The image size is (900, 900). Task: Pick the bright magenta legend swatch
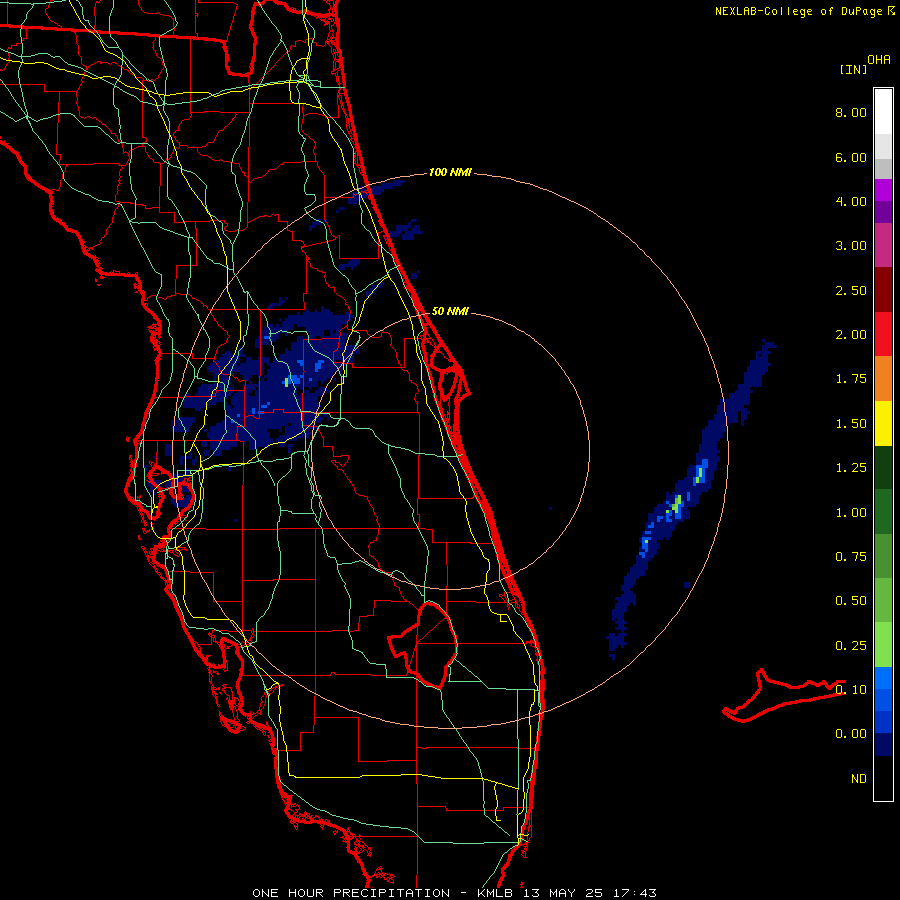tap(883, 190)
